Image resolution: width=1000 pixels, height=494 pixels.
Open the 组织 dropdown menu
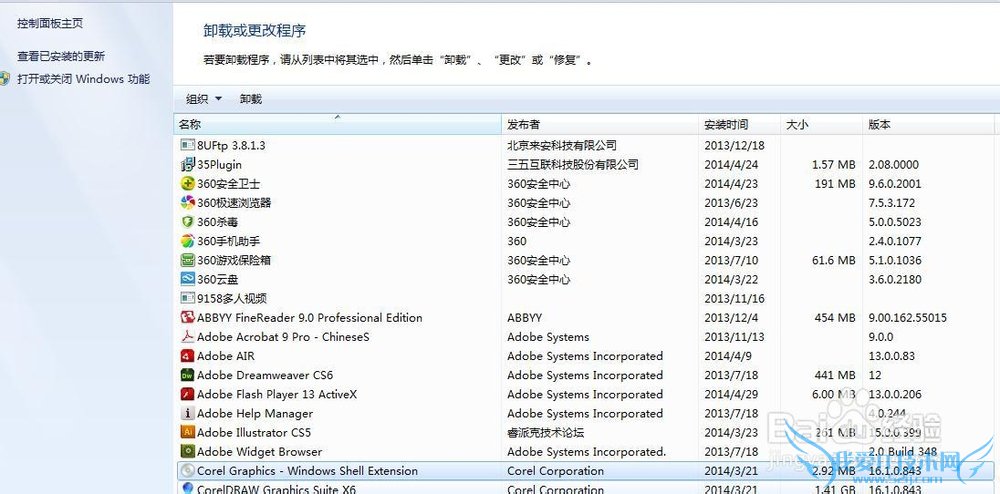pos(203,99)
